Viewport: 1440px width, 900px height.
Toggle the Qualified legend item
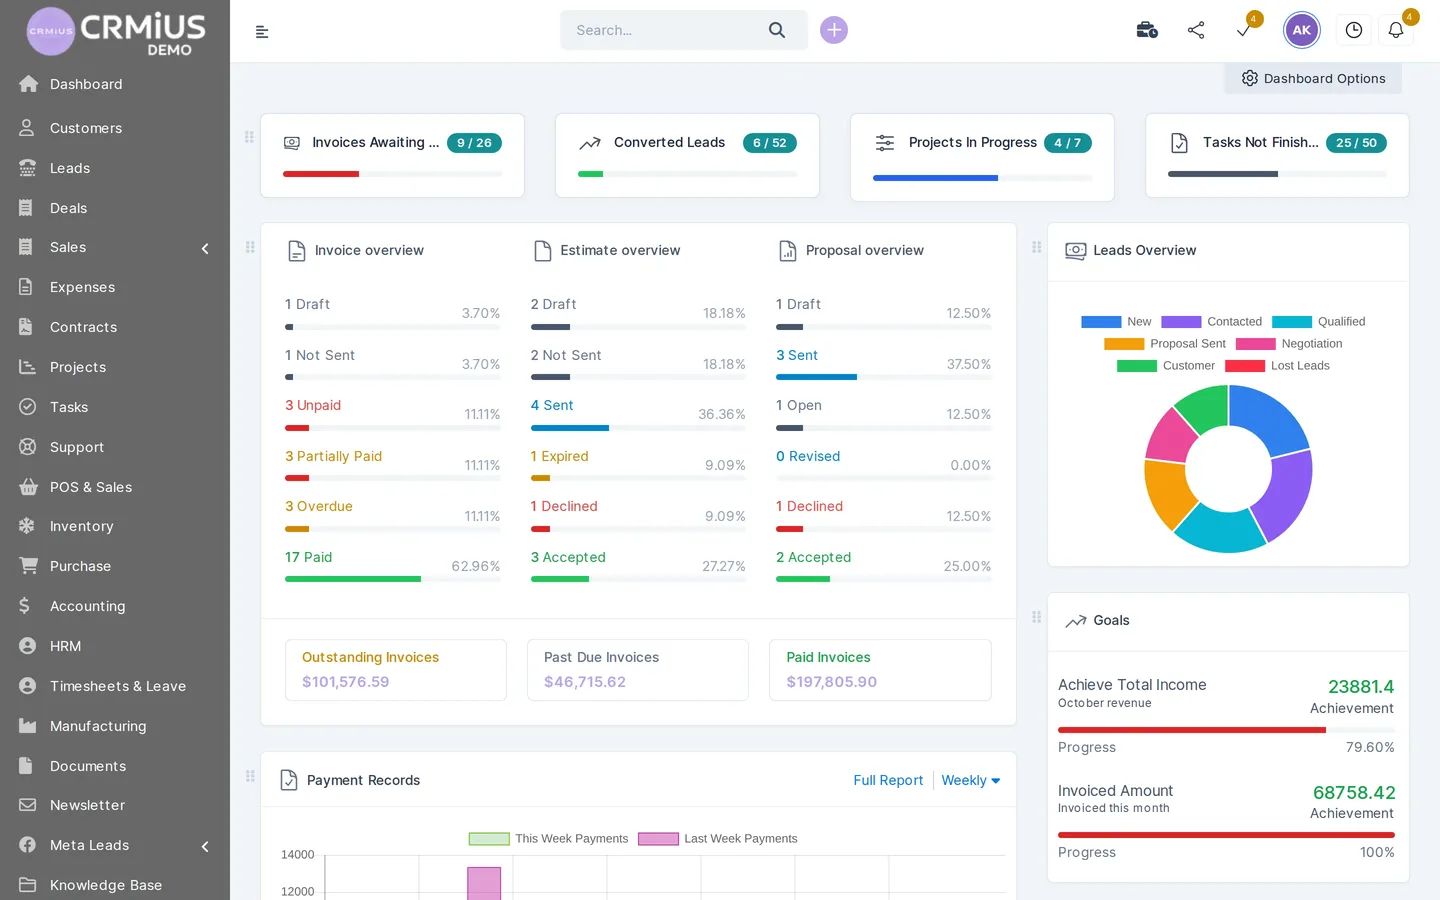tap(1318, 322)
